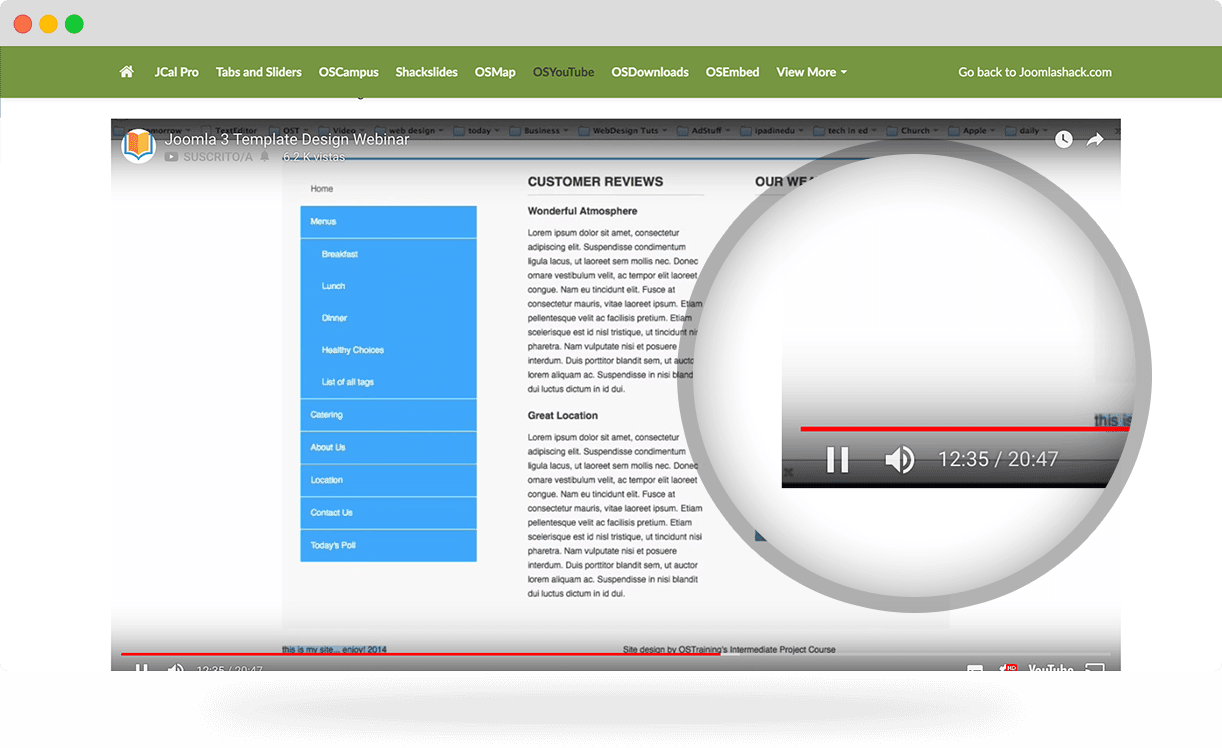Go to the home icon in navbar
This screenshot has height=748, width=1222.
[x=126, y=72]
